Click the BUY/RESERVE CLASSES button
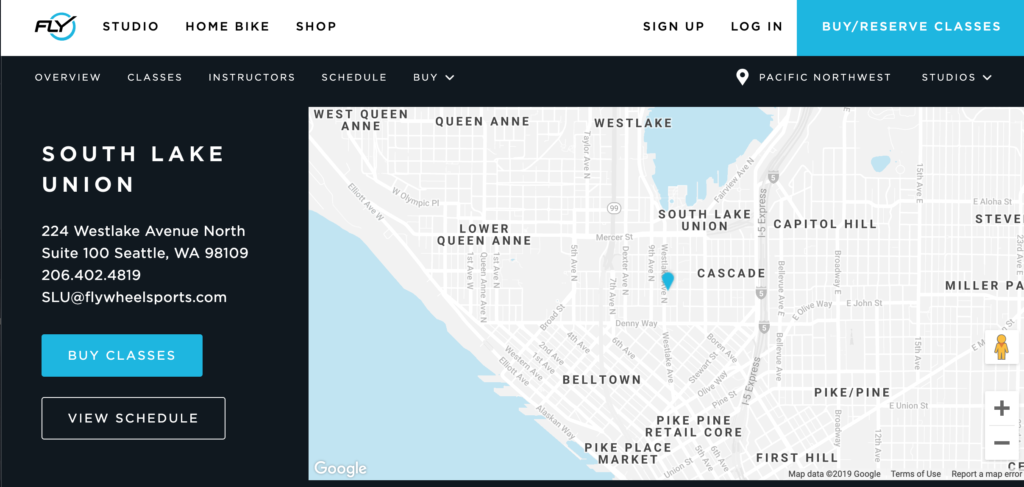This screenshot has width=1024, height=487. [910, 27]
